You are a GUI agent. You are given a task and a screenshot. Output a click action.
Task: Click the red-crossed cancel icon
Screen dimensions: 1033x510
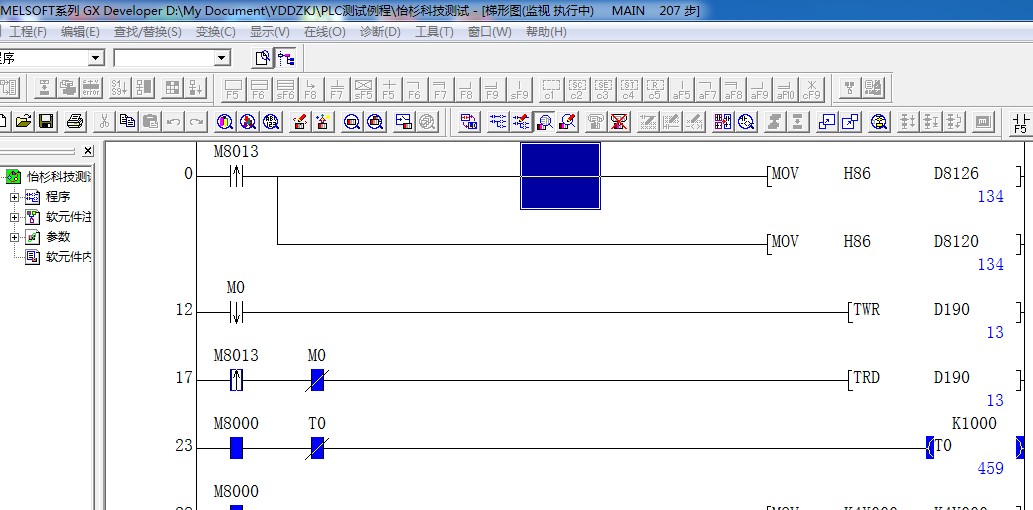click(619, 121)
